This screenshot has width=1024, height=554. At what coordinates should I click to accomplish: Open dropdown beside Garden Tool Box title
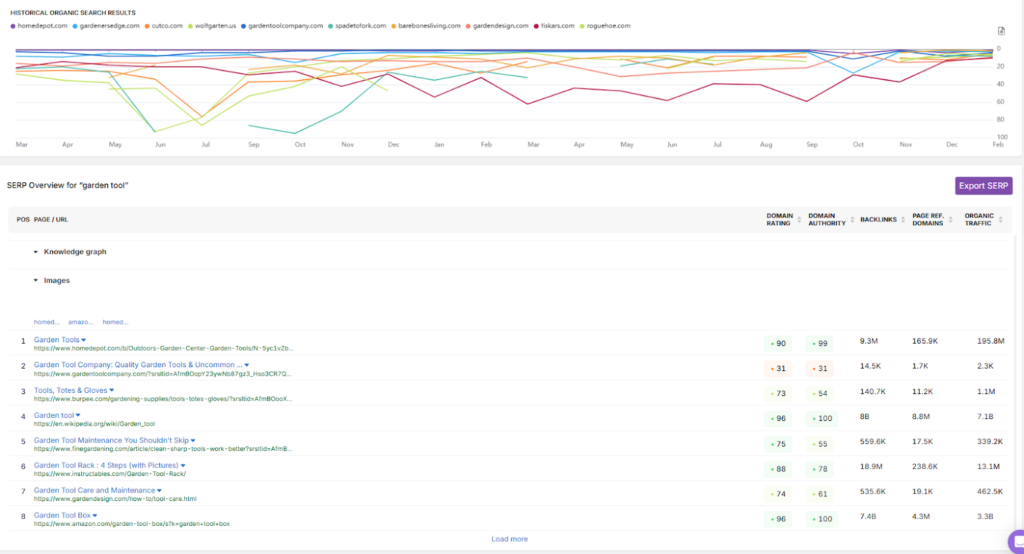click(95, 515)
